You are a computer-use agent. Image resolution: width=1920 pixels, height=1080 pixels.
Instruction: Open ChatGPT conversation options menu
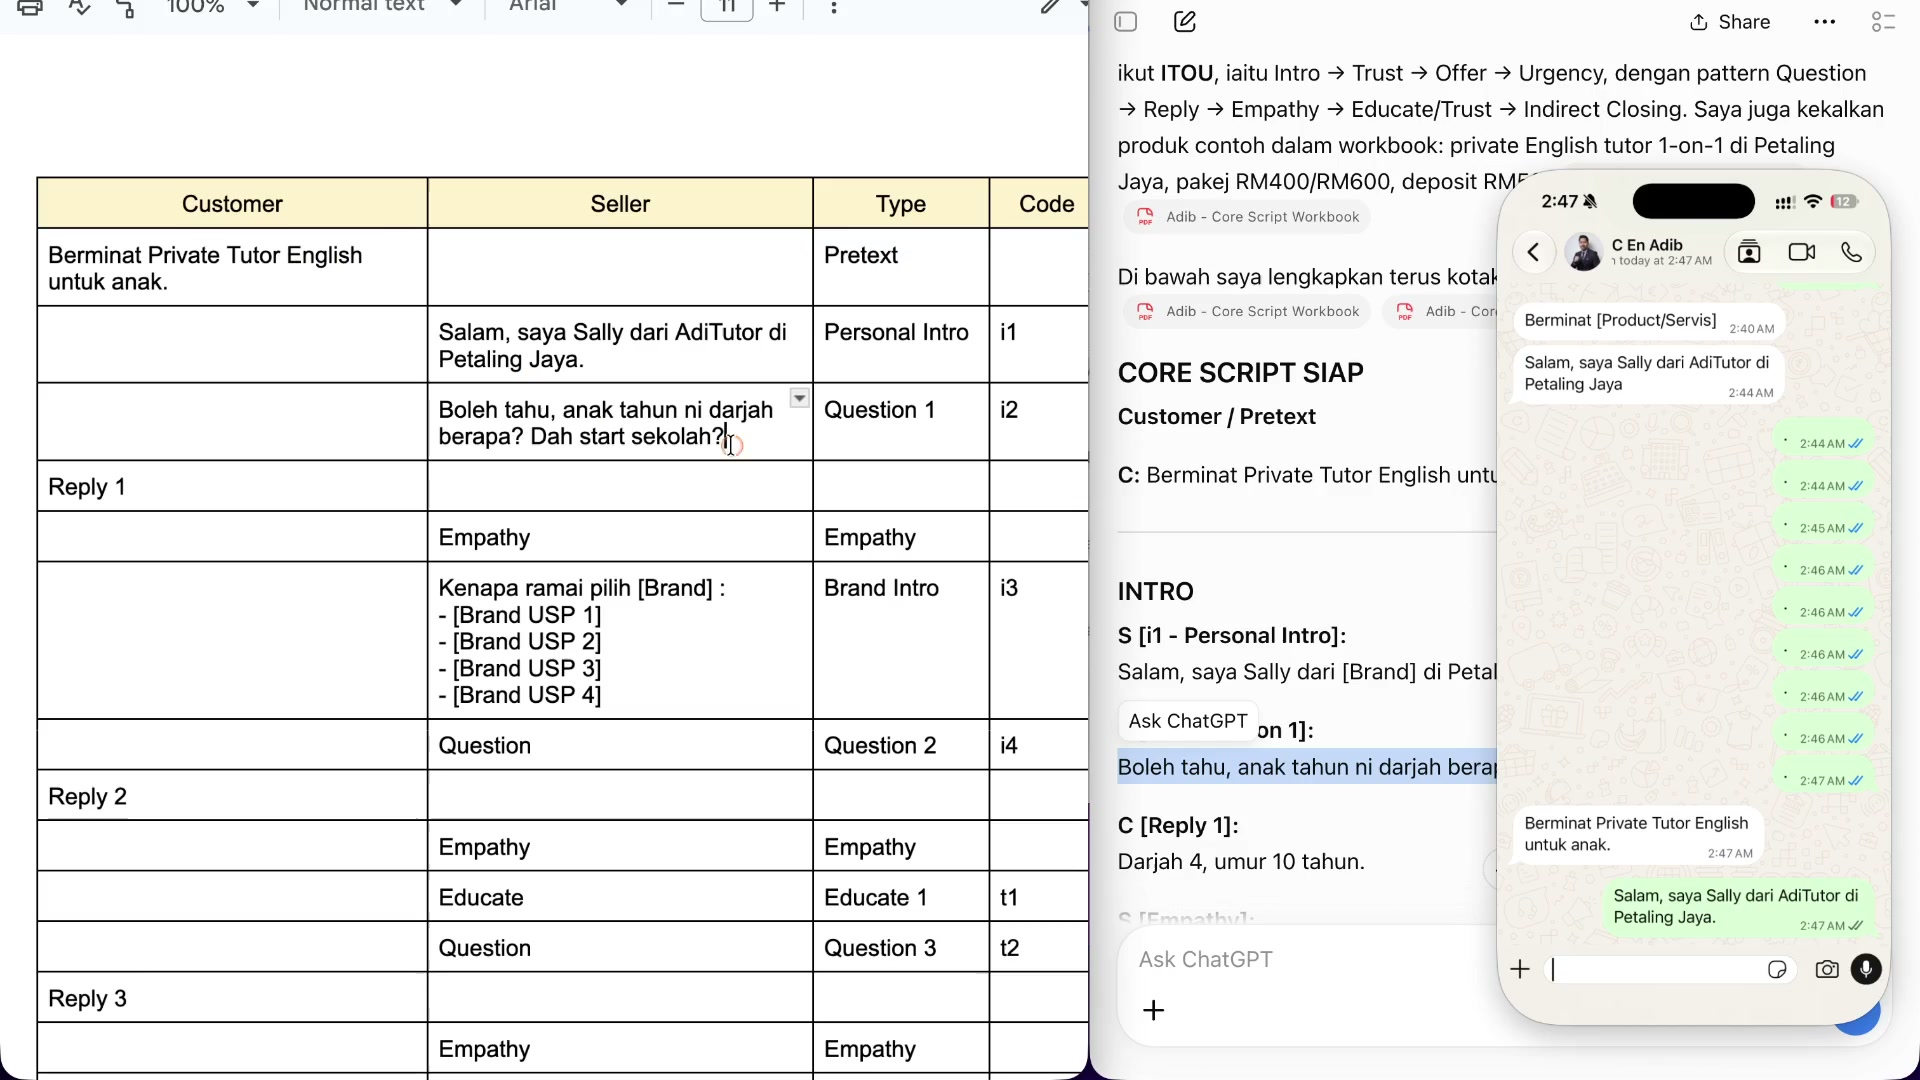coord(1825,22)
